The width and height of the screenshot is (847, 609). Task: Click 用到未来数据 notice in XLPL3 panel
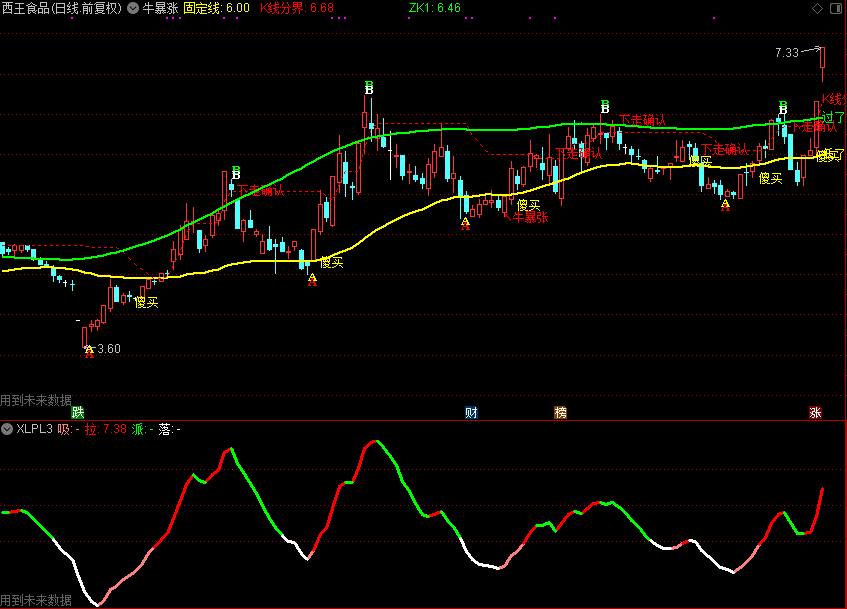pyautogui.click(x=36, y=600)
